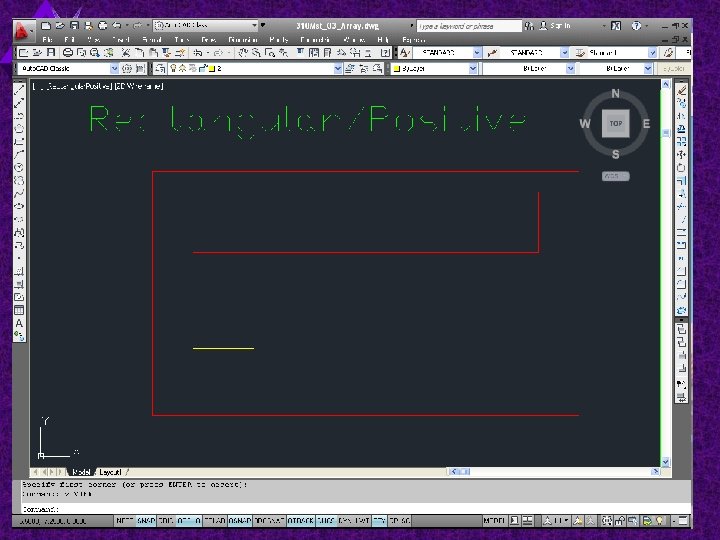The image size is (720, 540).
Task: Click the N compass direction on ViewCube
Action: click(616, 94)
